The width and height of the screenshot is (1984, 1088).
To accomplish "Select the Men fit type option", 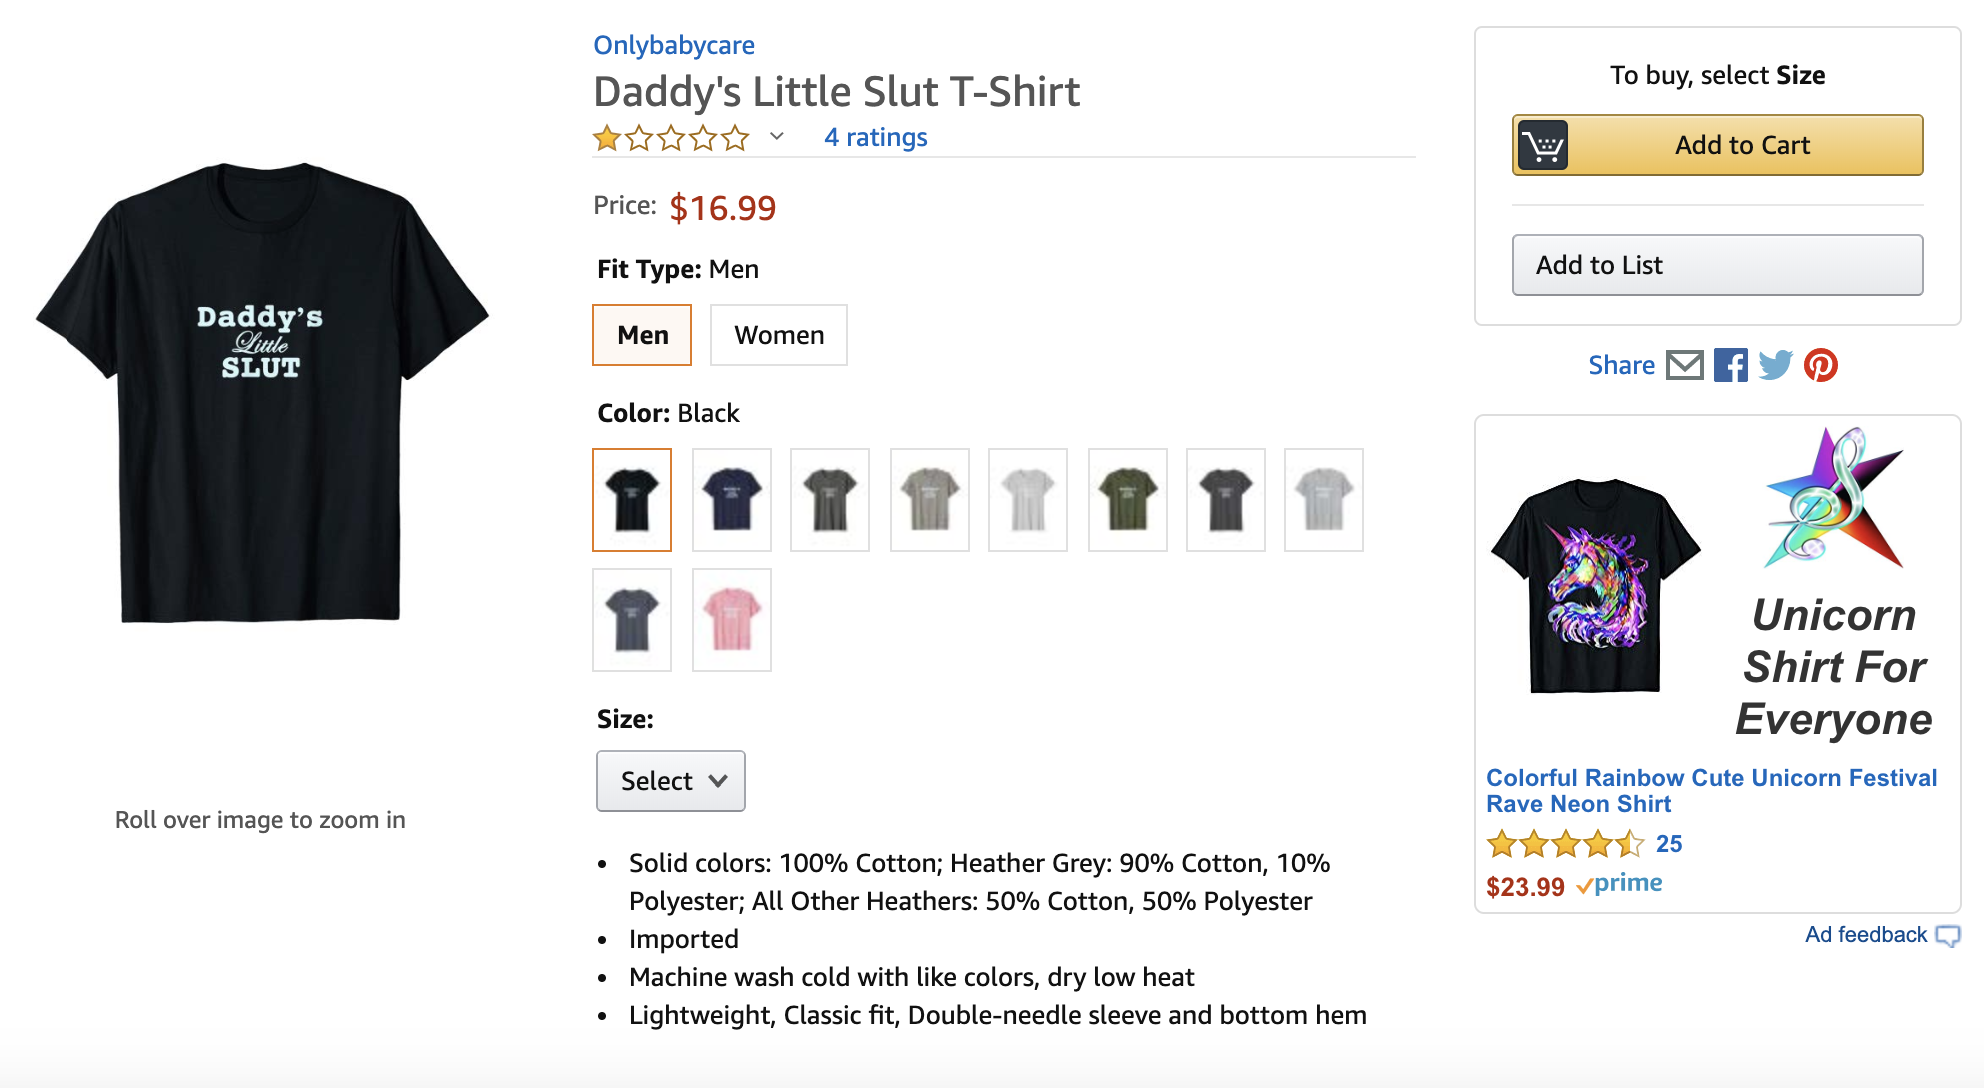I will (x=642, y=335).
